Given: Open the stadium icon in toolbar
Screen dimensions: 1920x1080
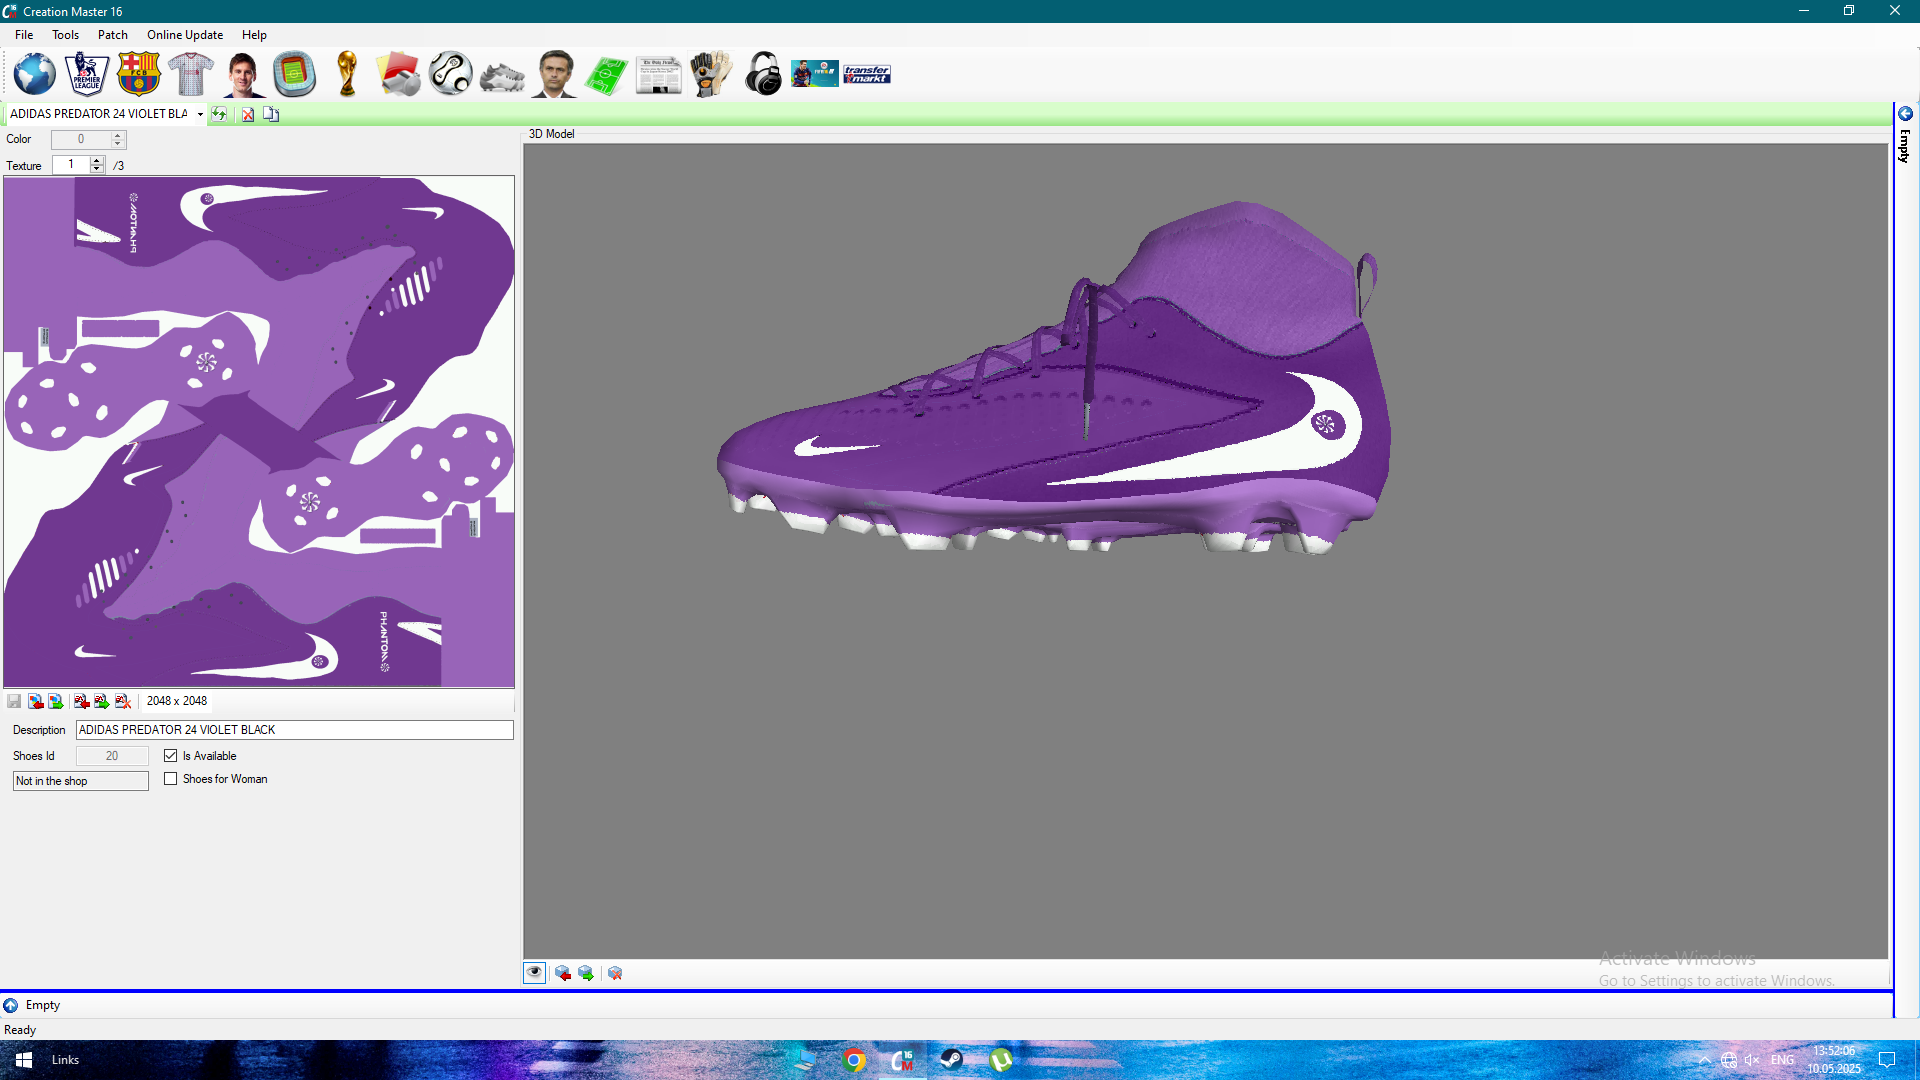Looking at the screenshot, I should (x=295, y=74).
